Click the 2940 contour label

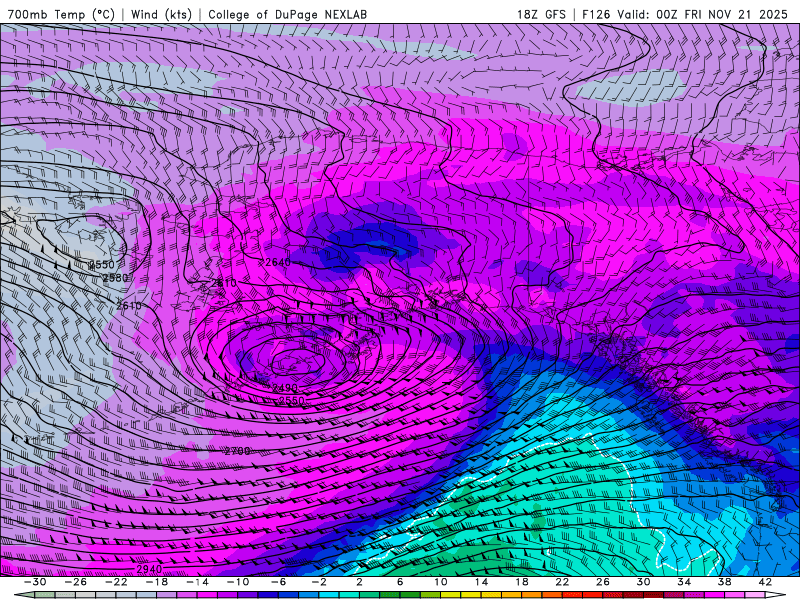pyautogui.click(x=149, y=569)
